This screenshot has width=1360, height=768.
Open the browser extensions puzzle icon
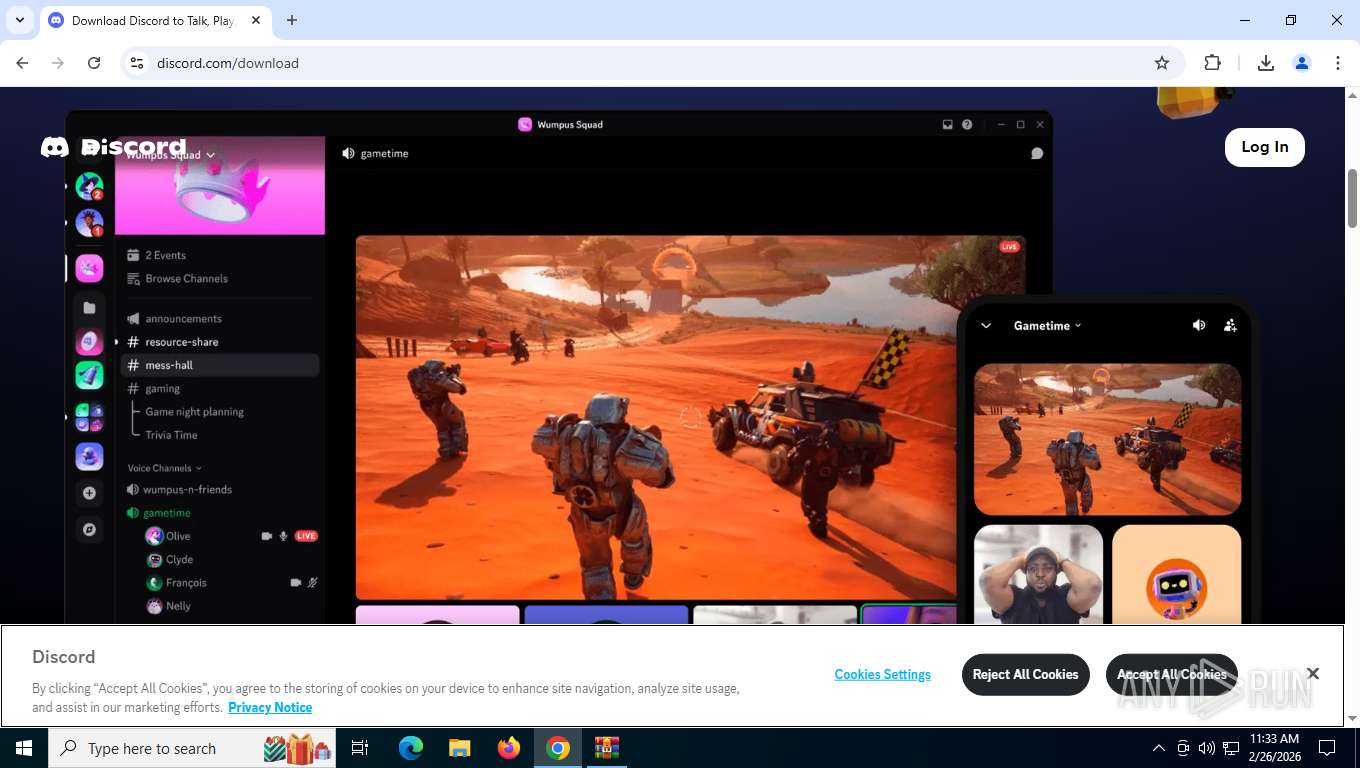[x=1213, y=63]
